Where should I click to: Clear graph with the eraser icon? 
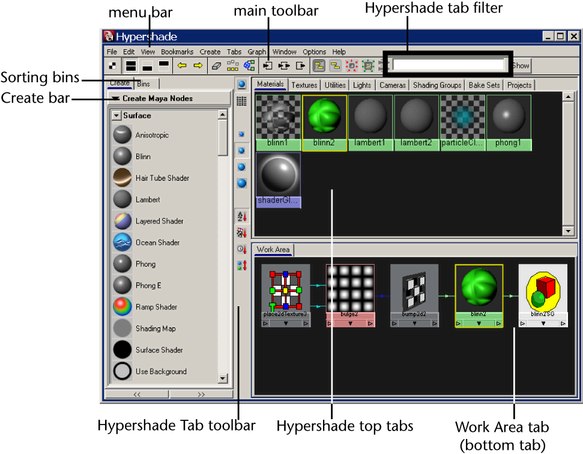pyautogui.click(x=216, y=66)
